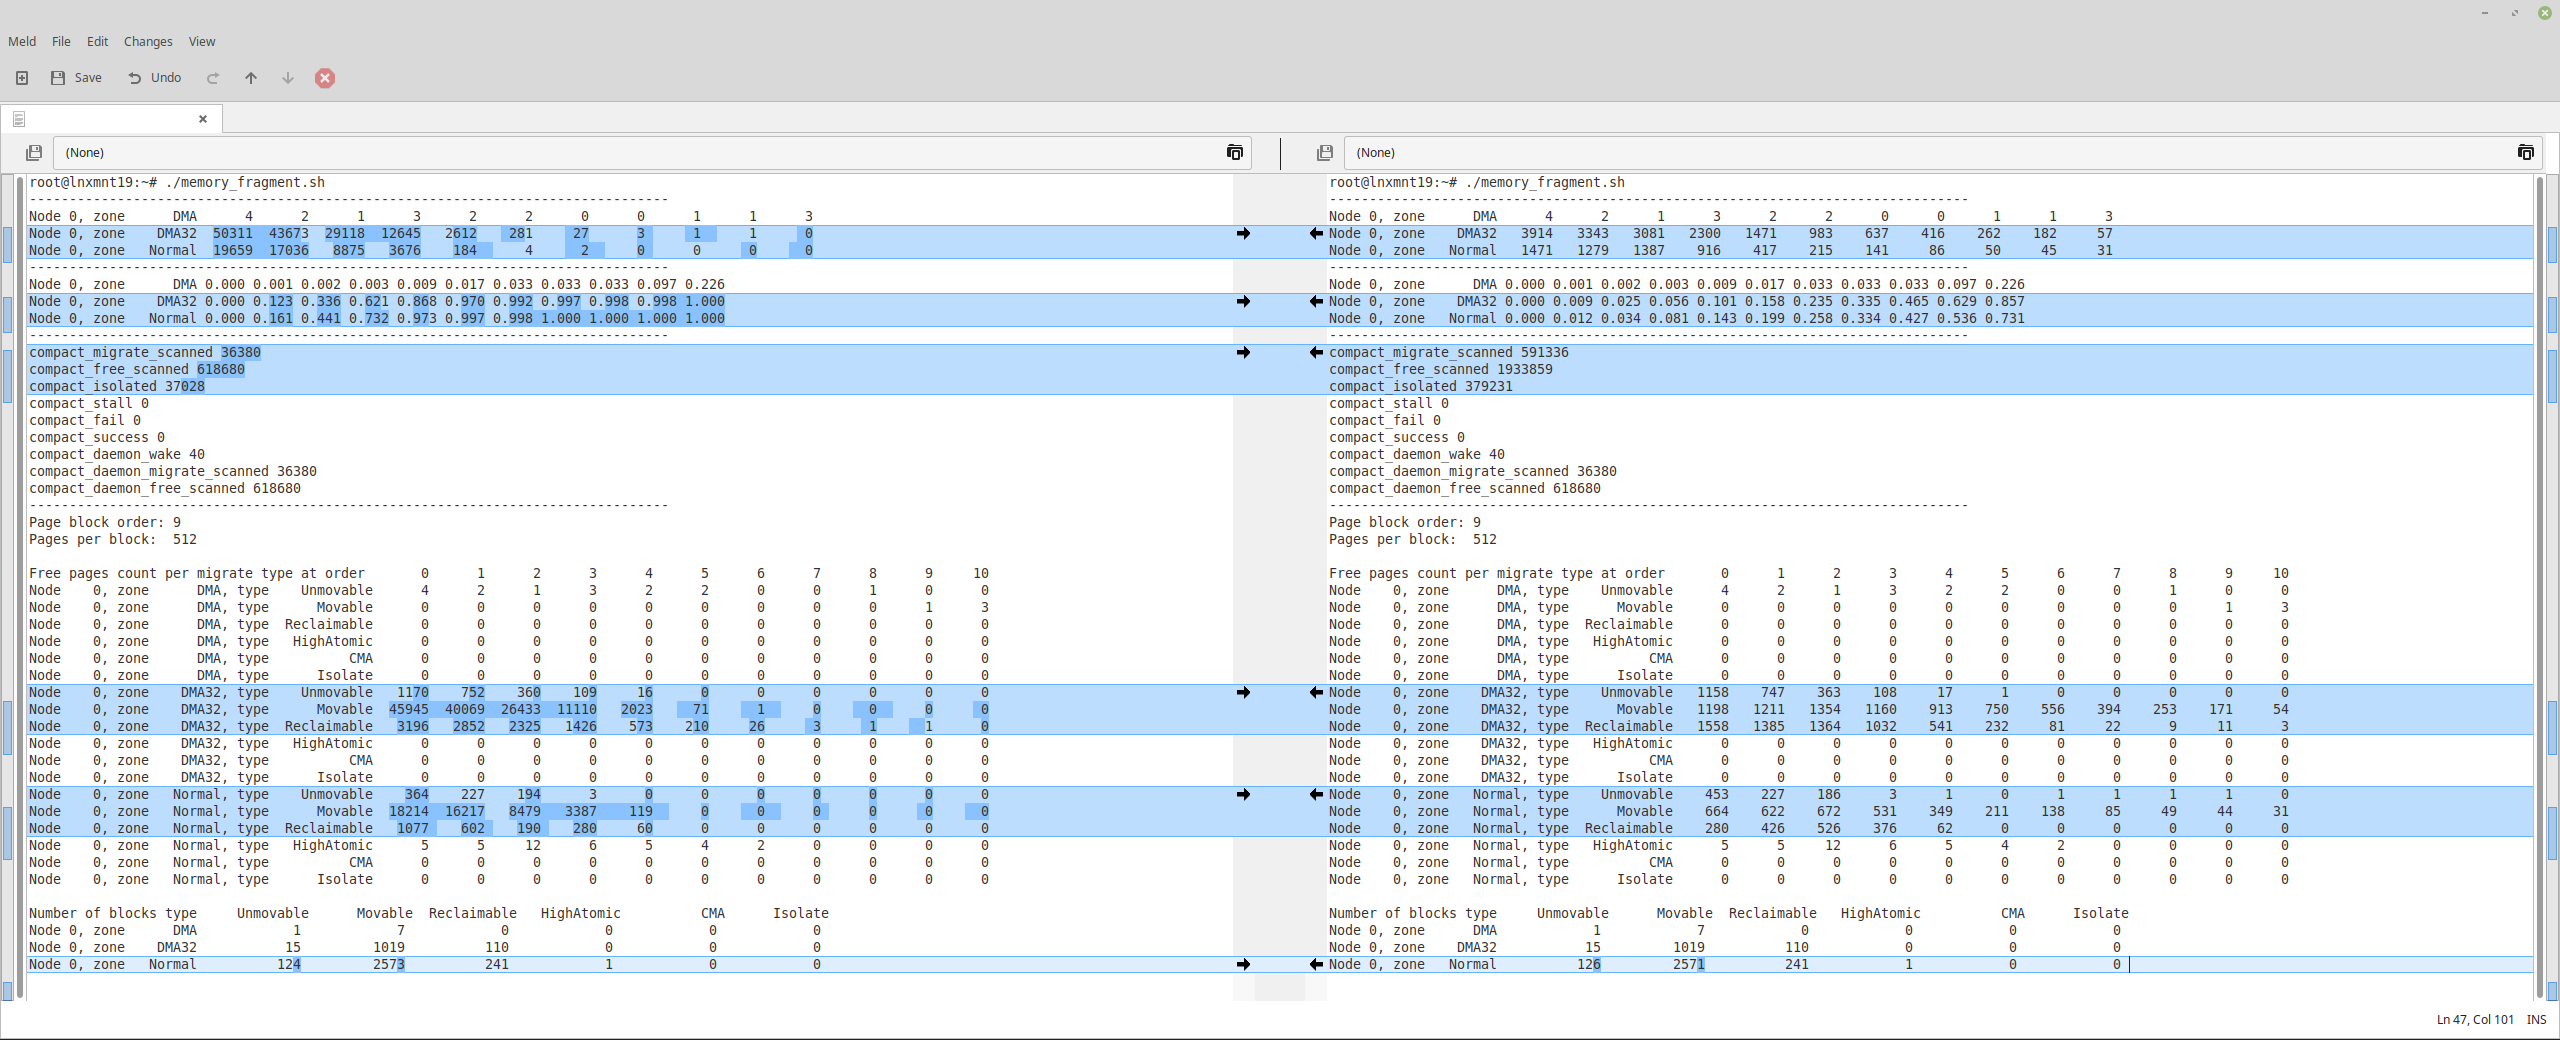The width and height of the screenshot is (2560, 1040).
Task: Click the redo arrow icon
Action: [x=213, y=78]
